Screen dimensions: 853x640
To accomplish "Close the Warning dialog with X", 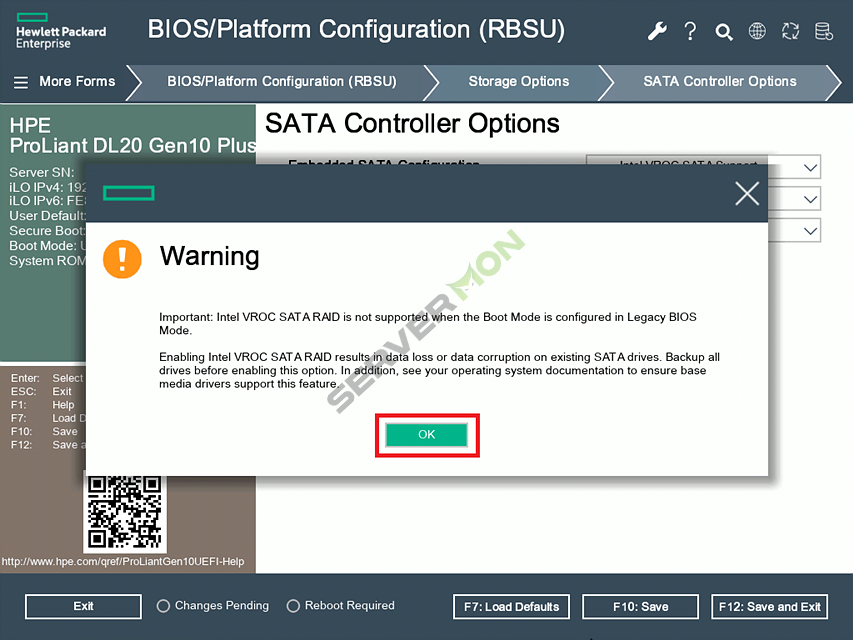I will (747, 194).
